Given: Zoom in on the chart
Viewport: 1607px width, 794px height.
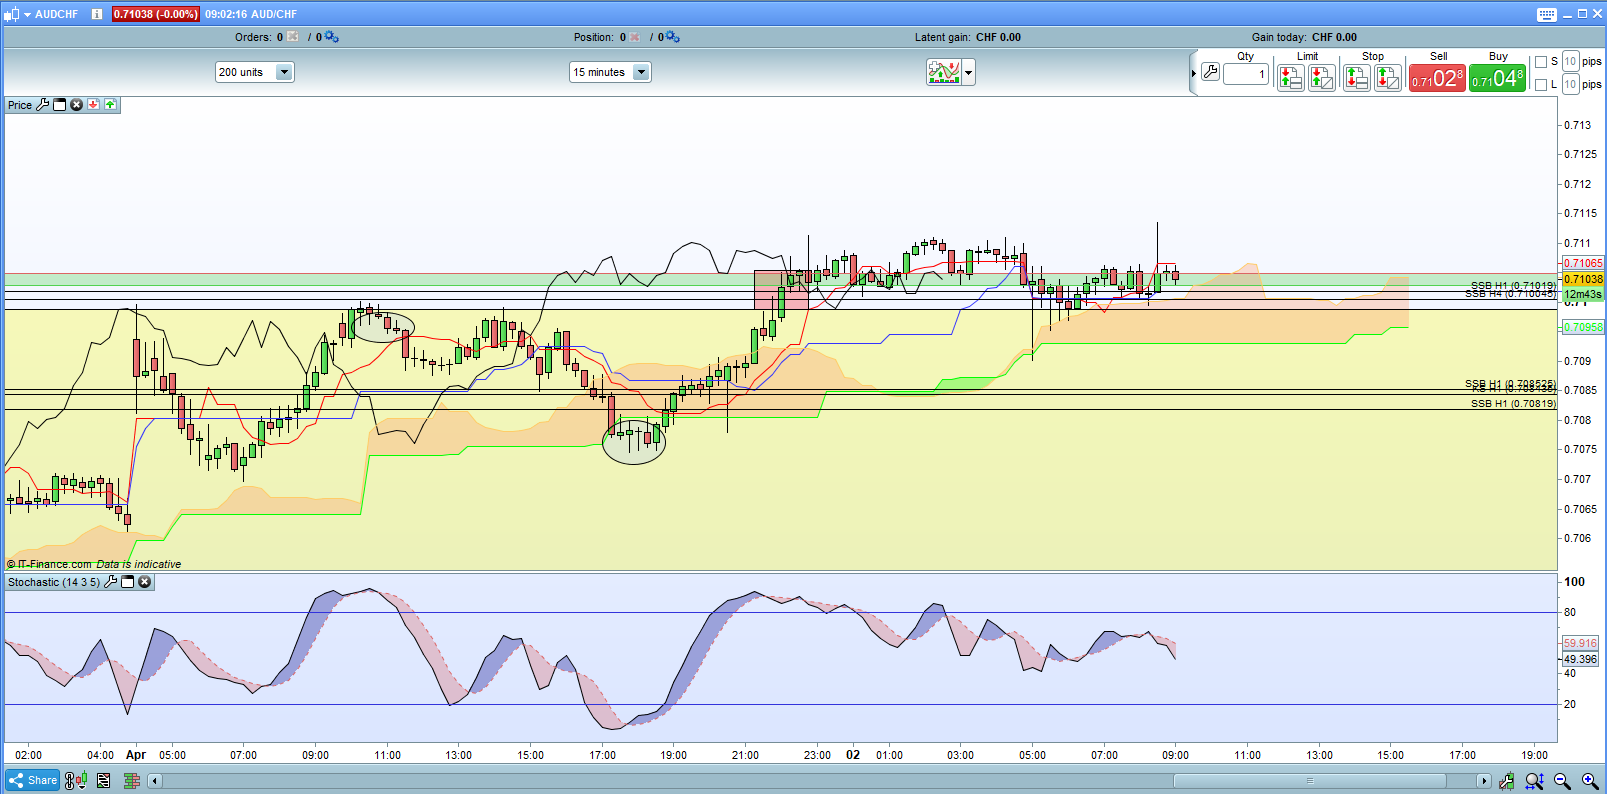Looking at the screenshot, I should point(1590,781).
